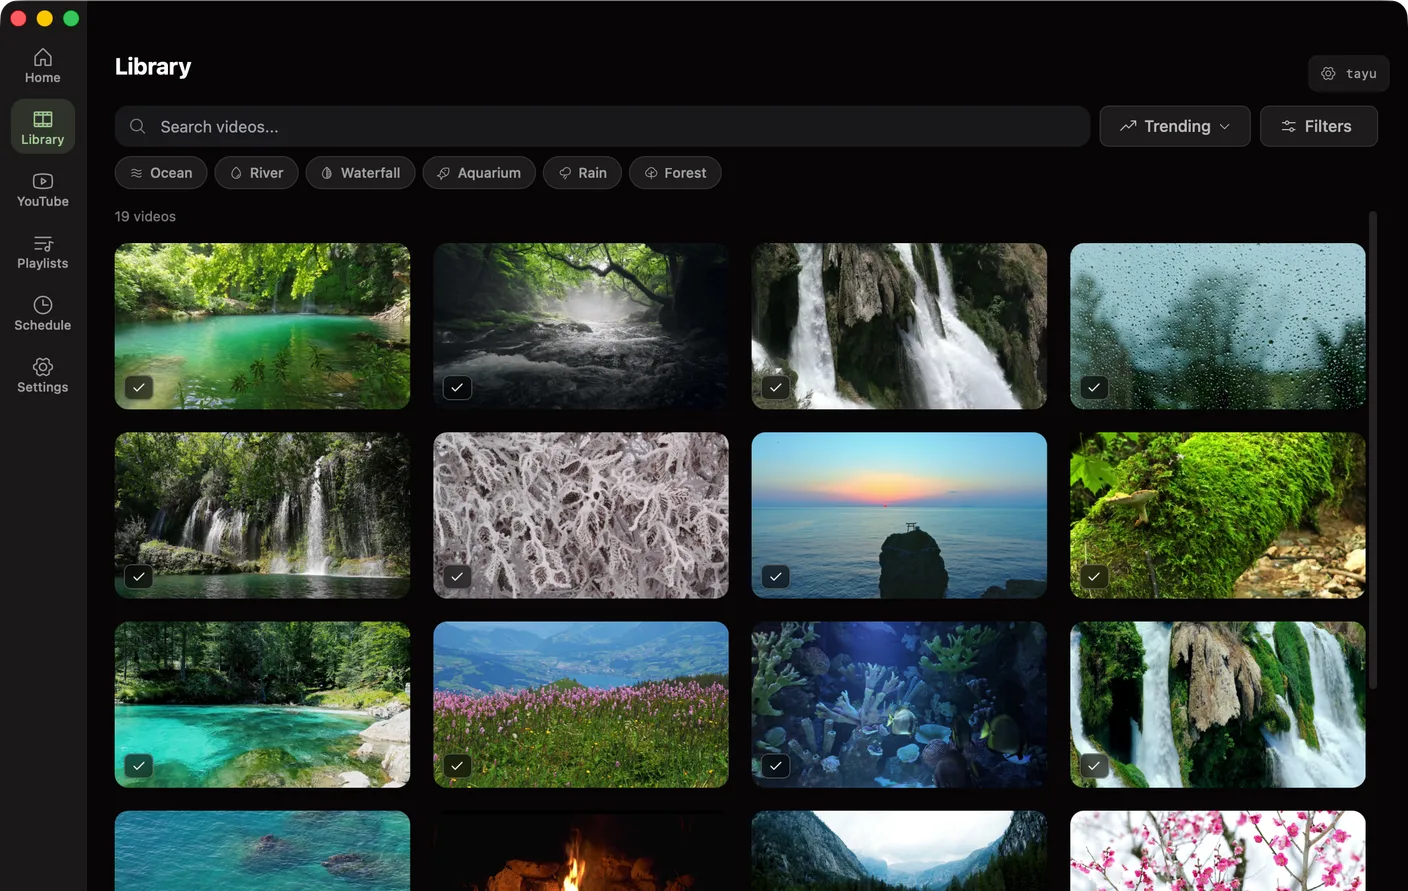
Task: Open the Trending sort dropdown
Action: click(1175, 126)
